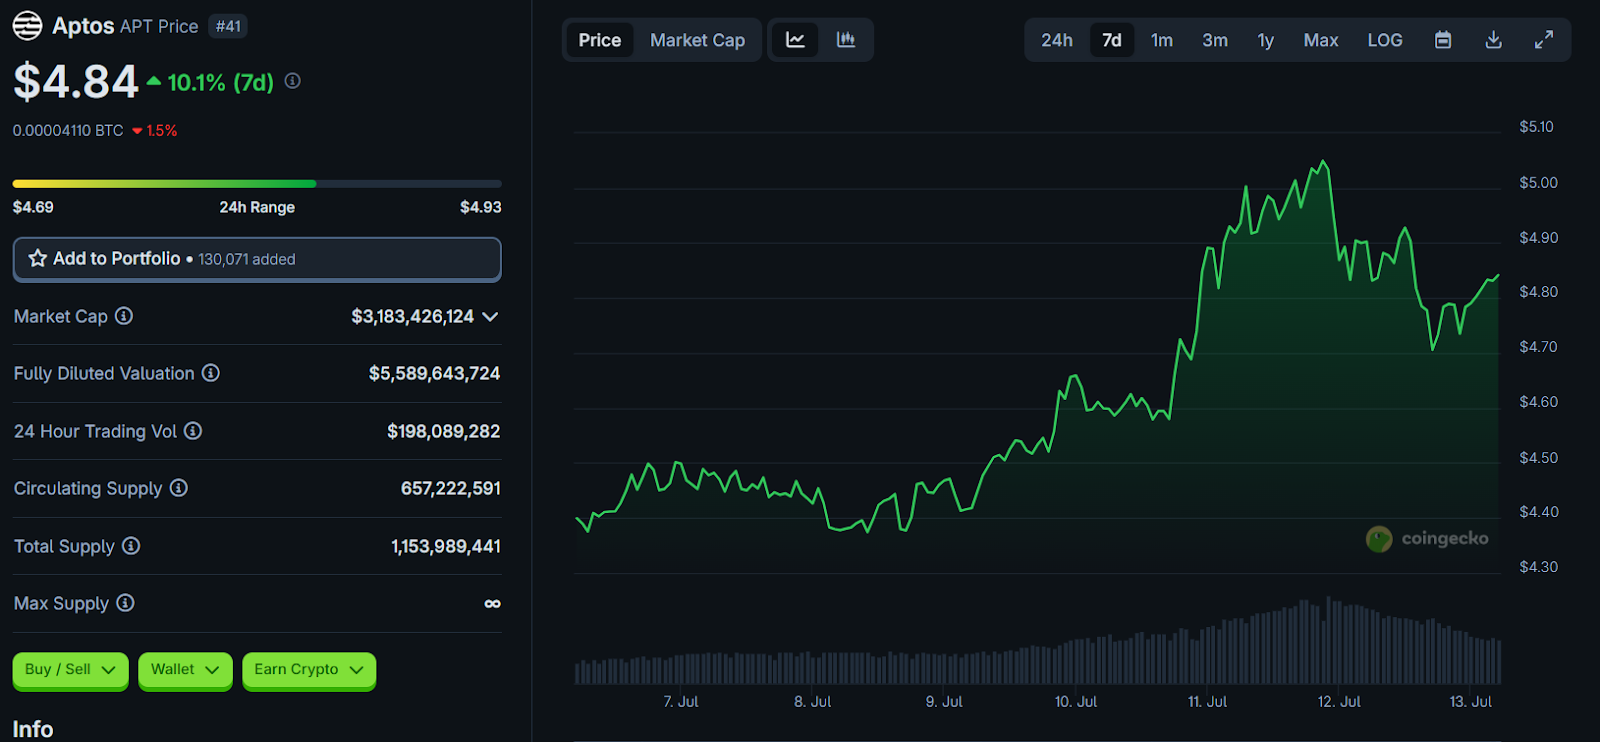Select the 1y time range

[x=1265, y=40]
